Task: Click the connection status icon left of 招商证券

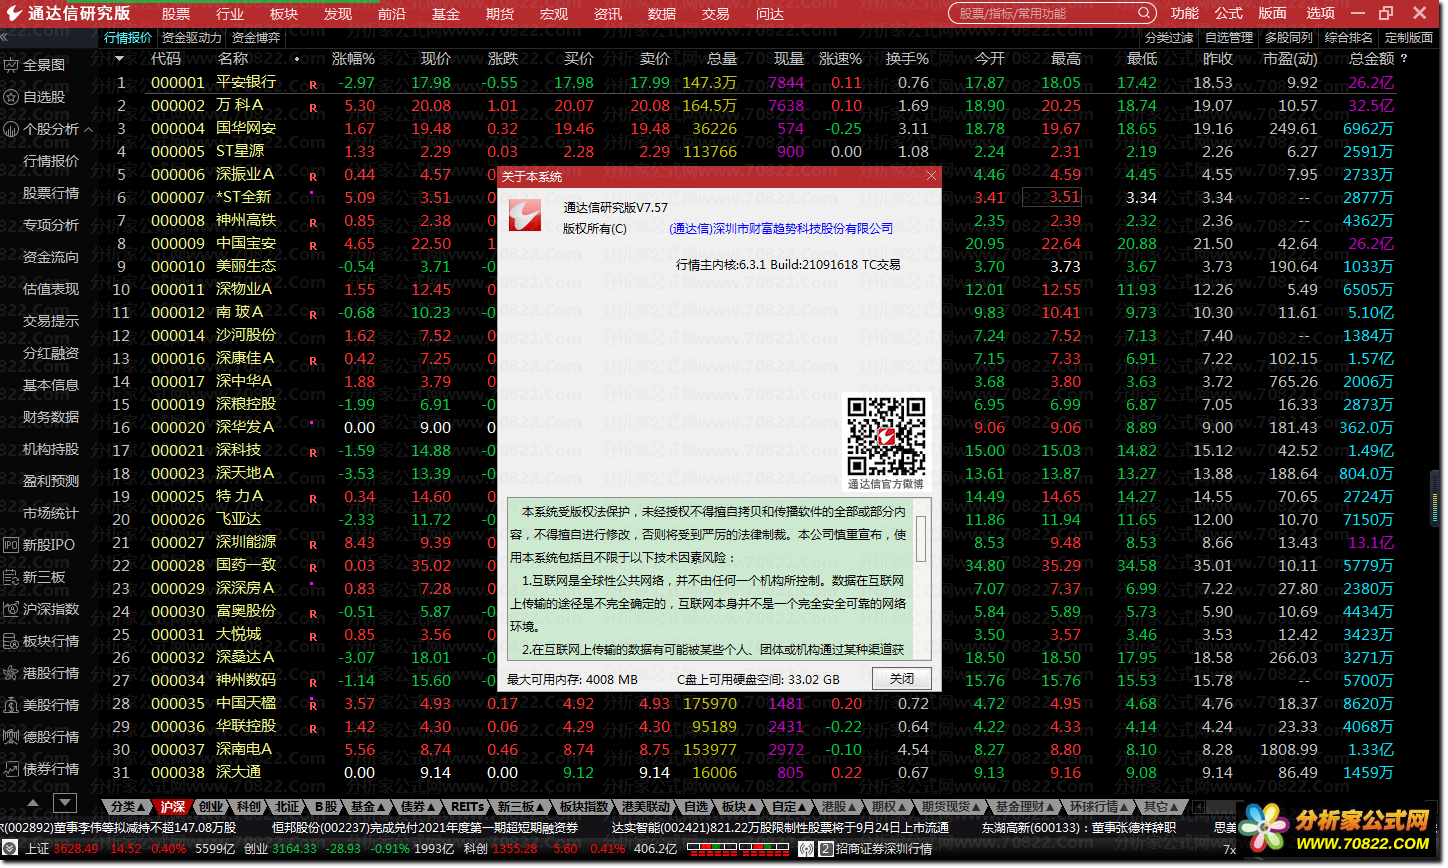Action: tap(806, 849)
